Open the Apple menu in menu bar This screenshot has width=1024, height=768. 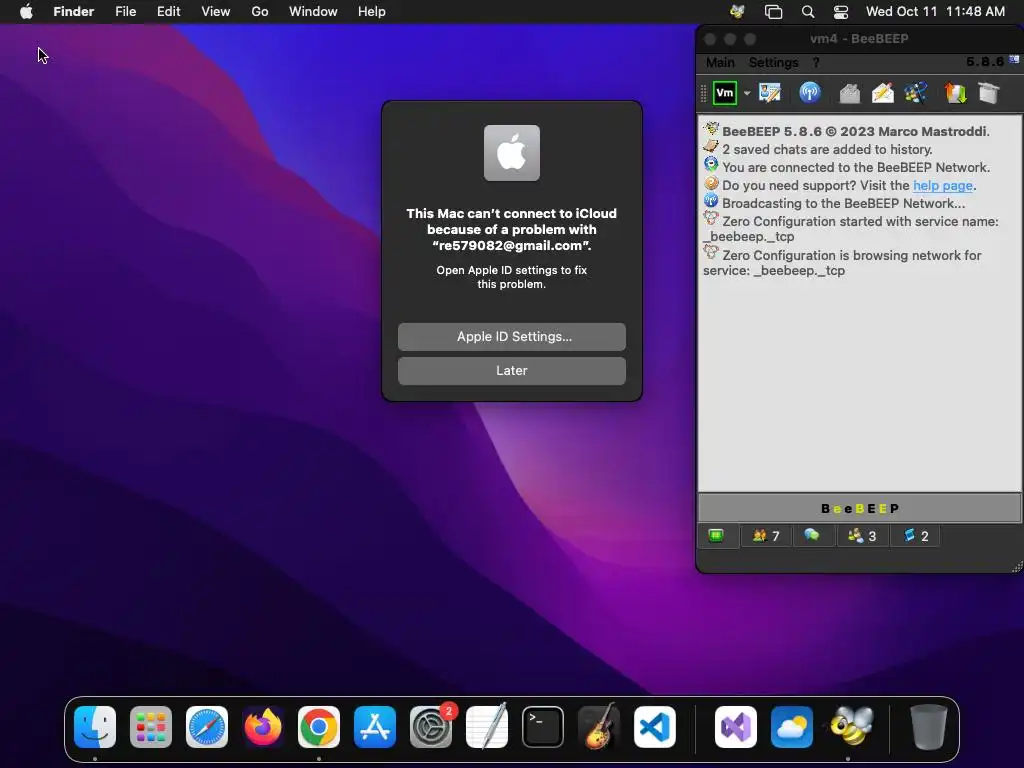point(26,11)
